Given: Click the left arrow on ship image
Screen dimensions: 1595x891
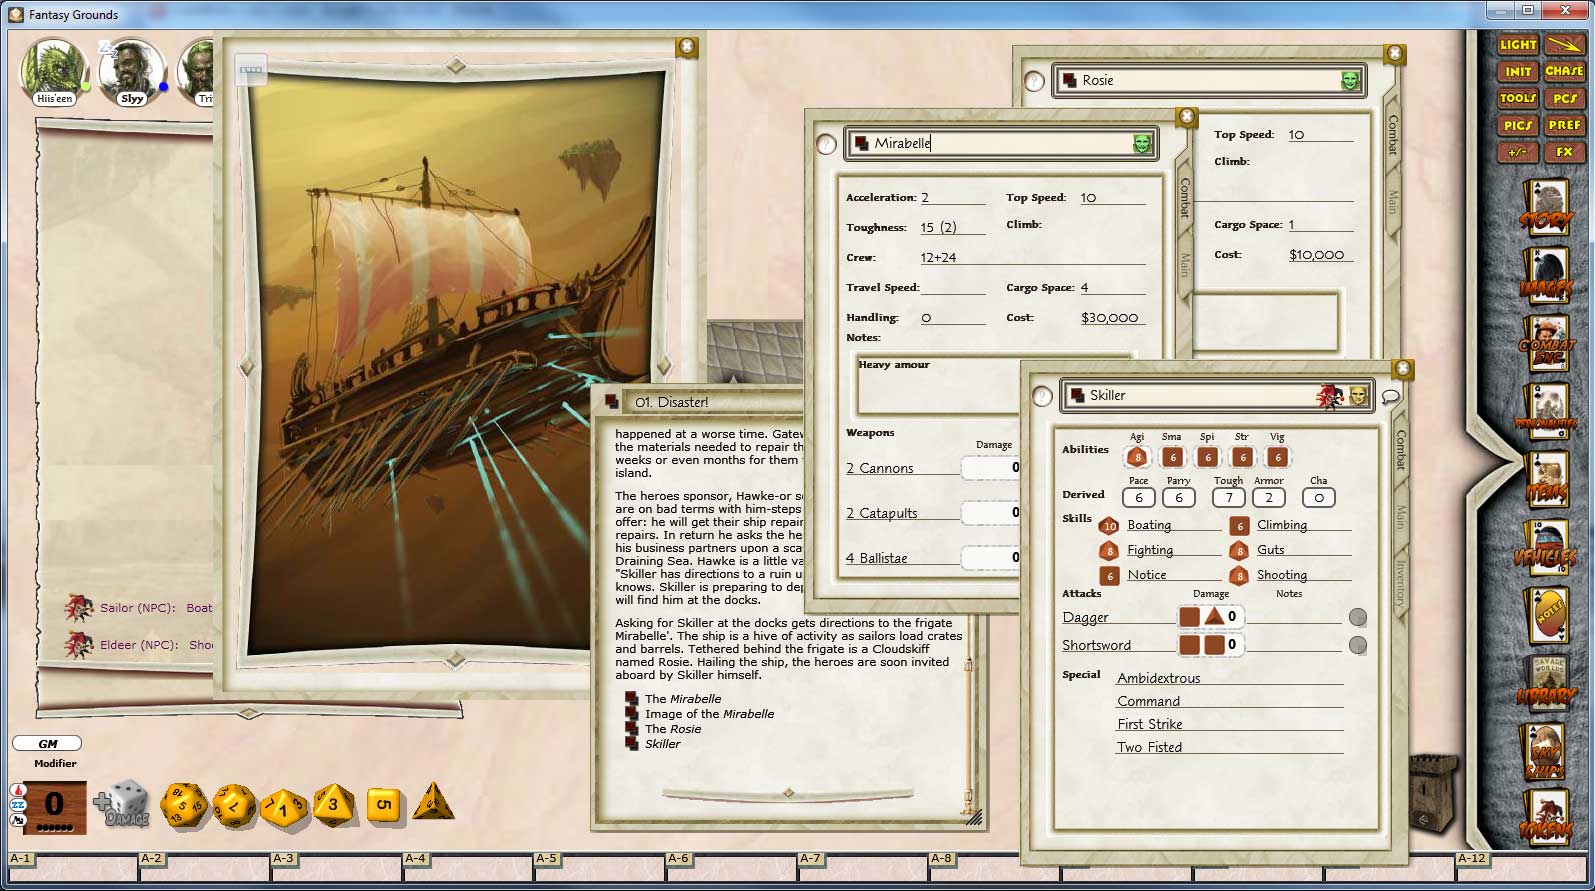Looking at the screenshot, I should point(247,366).
